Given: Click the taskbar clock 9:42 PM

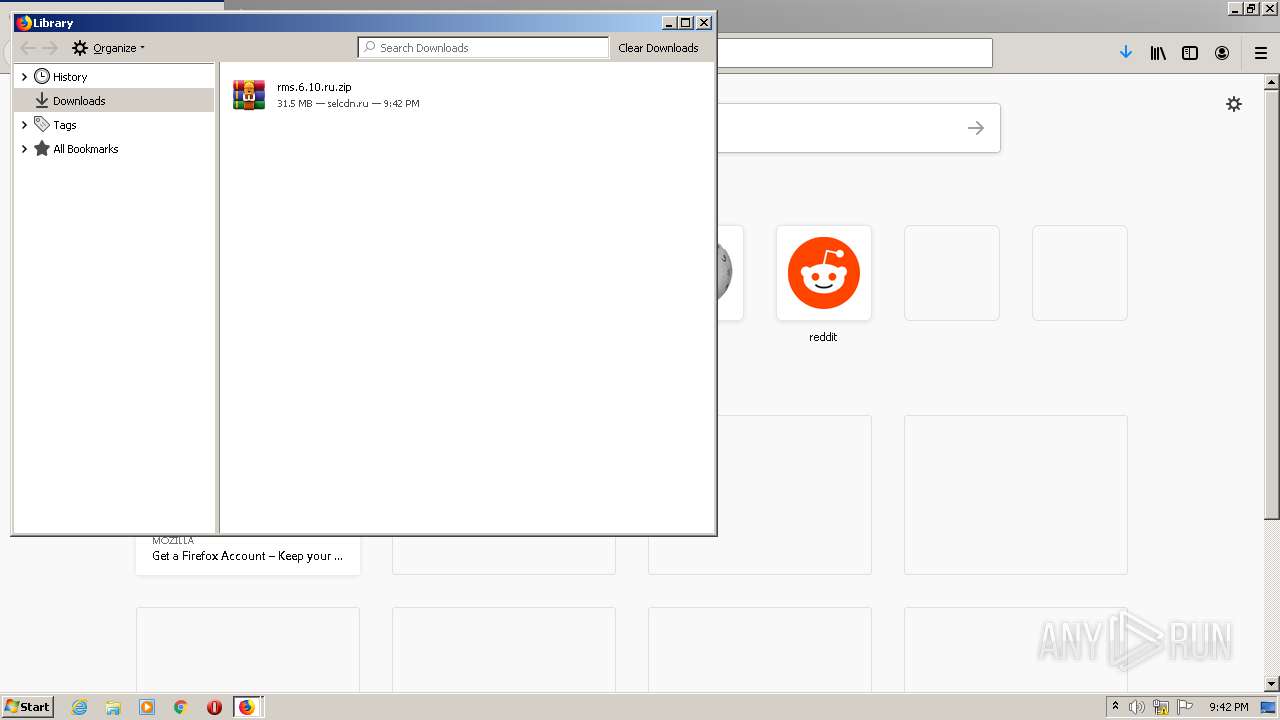Looking at the screenshot, I should [x=1228, y=707].
